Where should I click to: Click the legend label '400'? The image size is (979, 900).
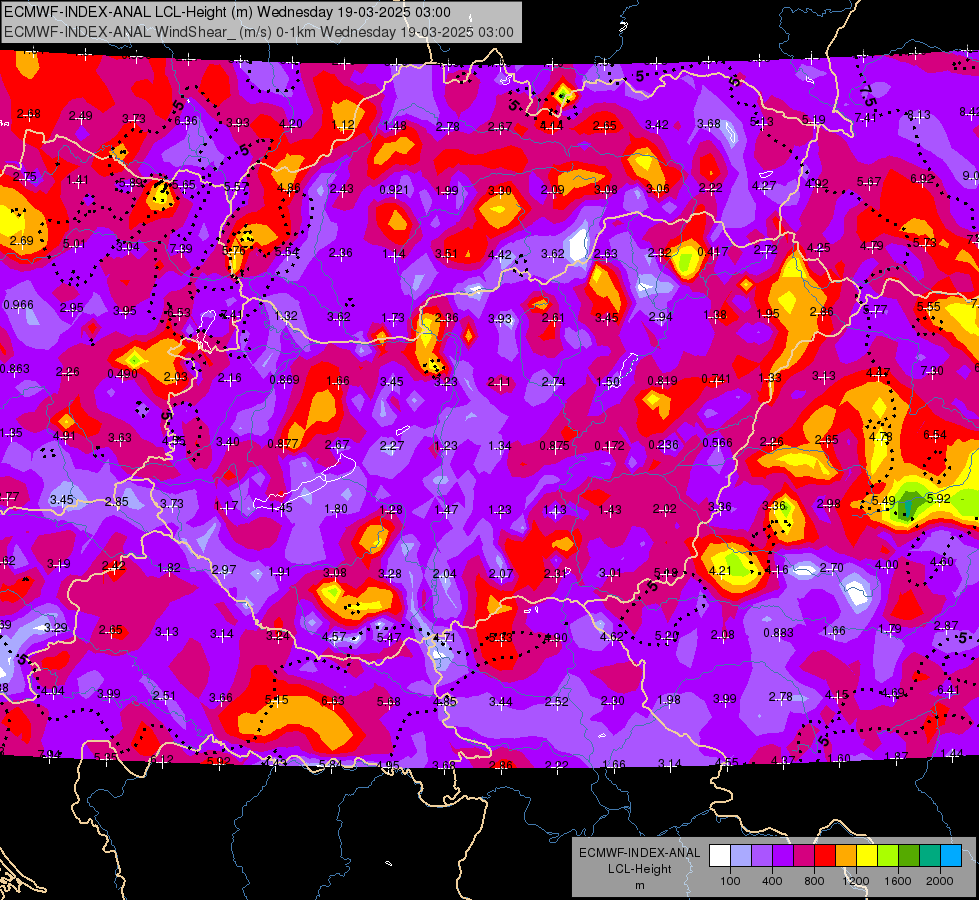(x=772, y=881)
